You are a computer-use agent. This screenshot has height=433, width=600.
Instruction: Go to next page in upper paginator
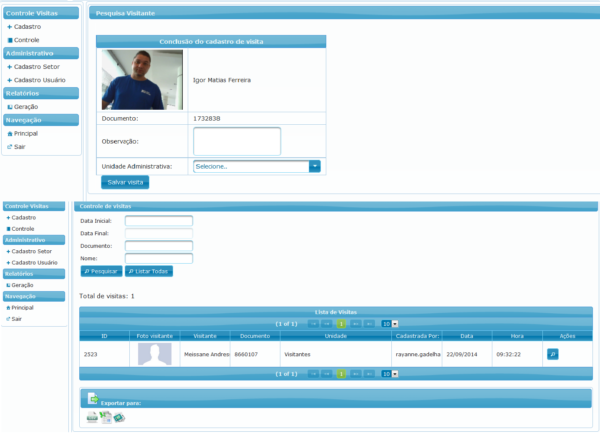(x=355, y=324)
